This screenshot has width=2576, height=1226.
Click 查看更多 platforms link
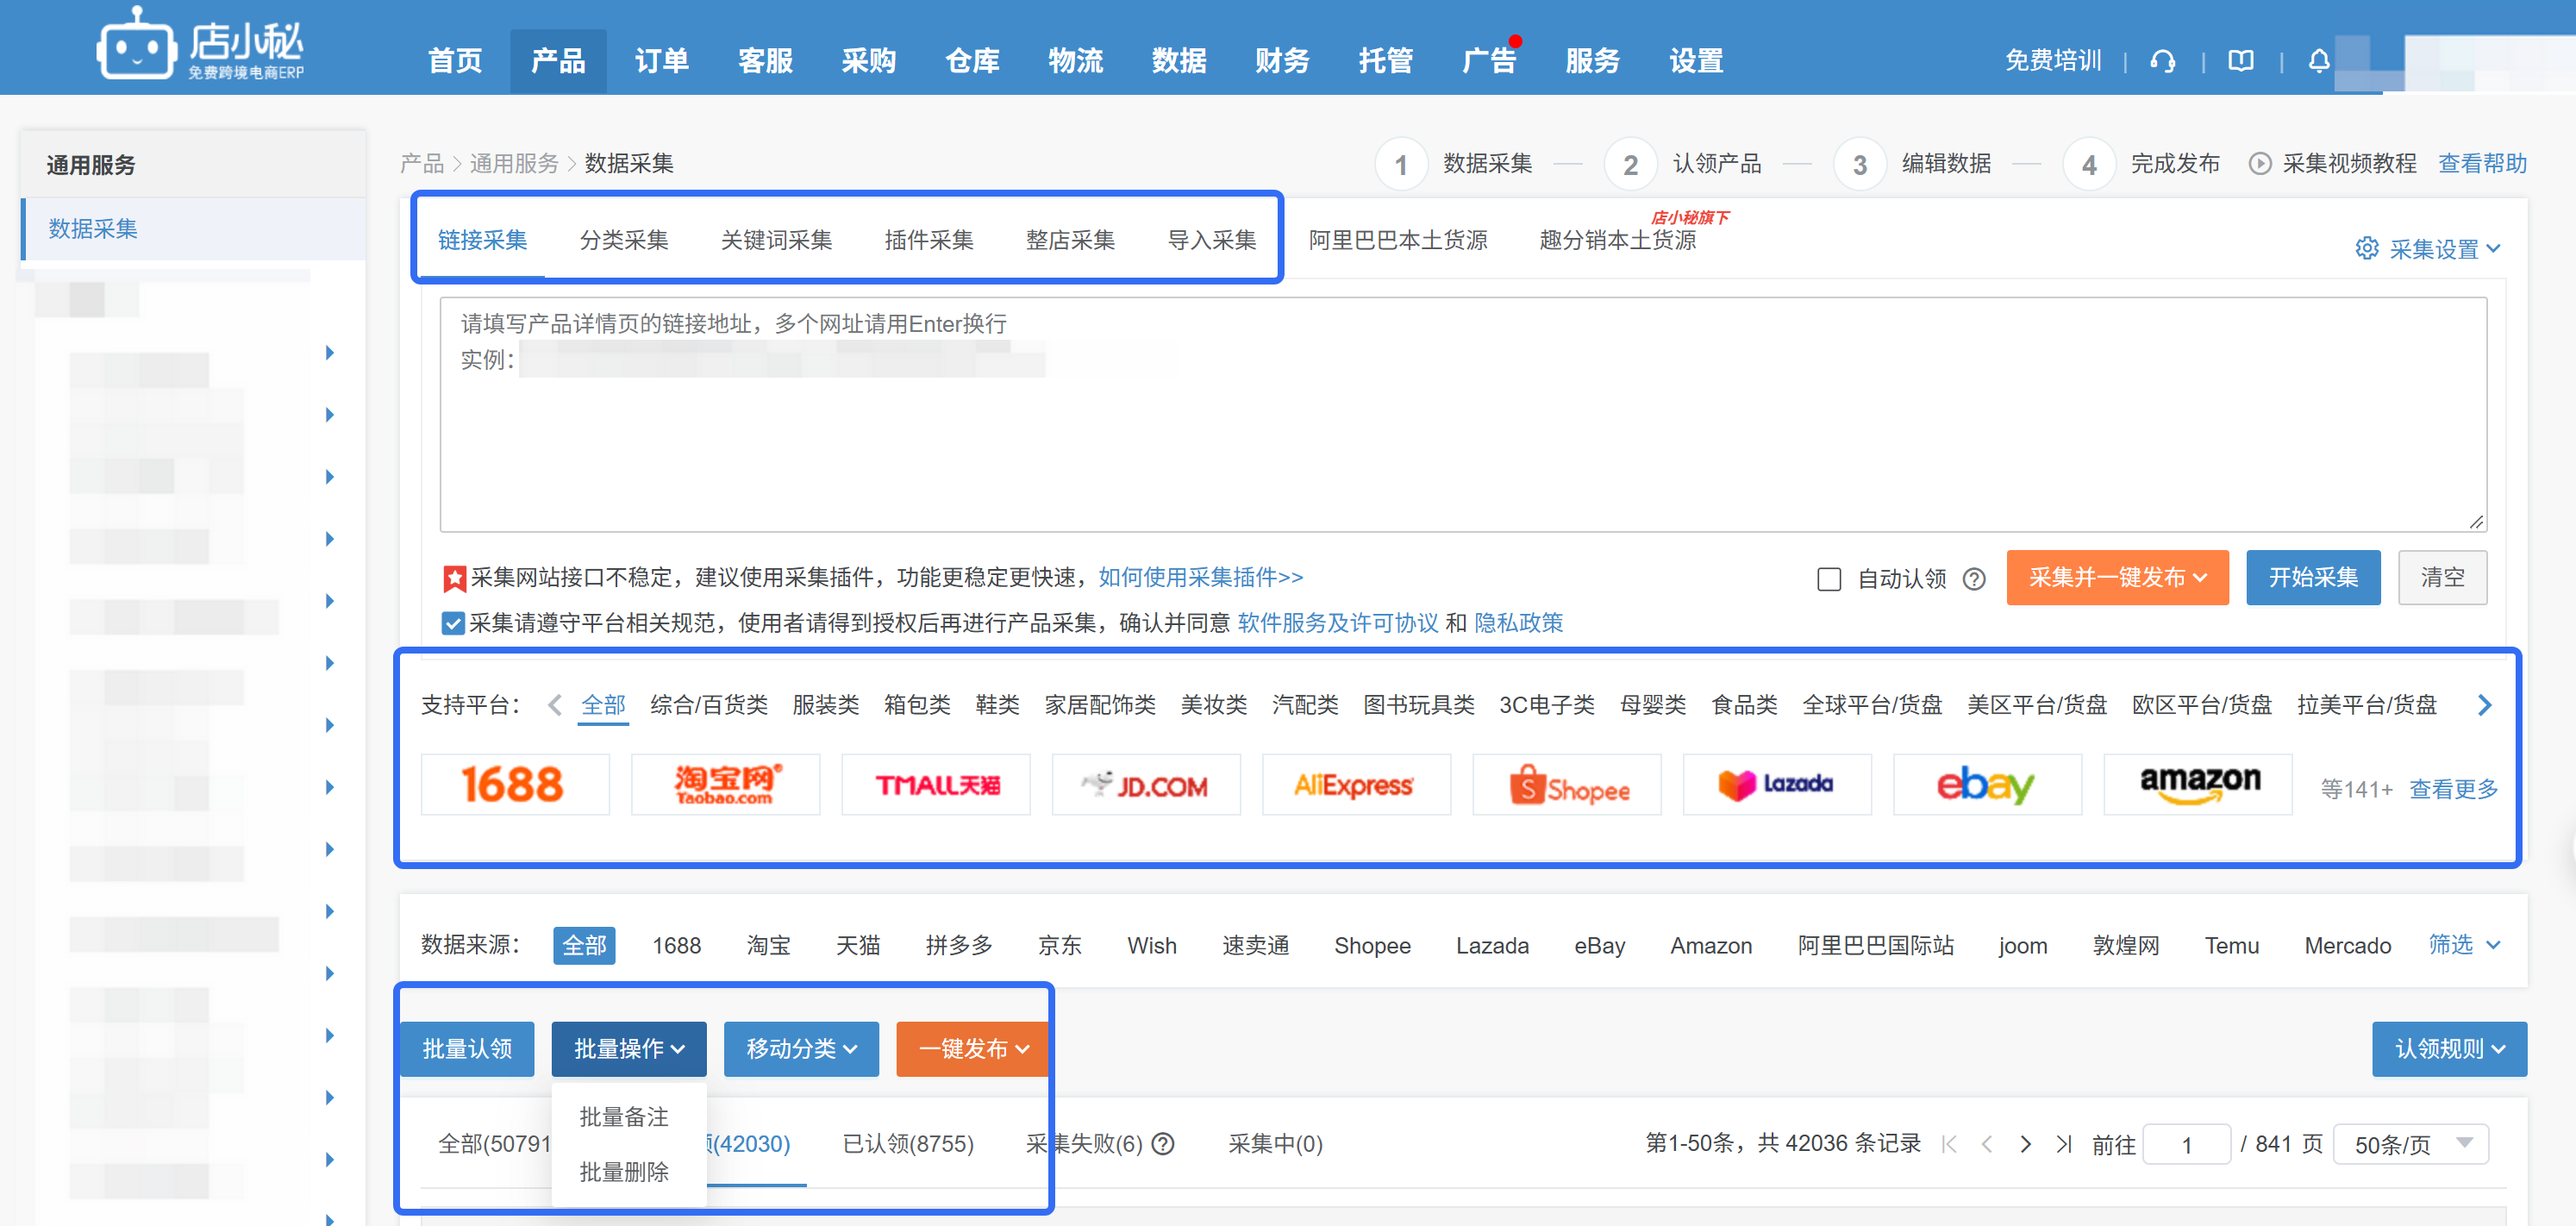2452,789
